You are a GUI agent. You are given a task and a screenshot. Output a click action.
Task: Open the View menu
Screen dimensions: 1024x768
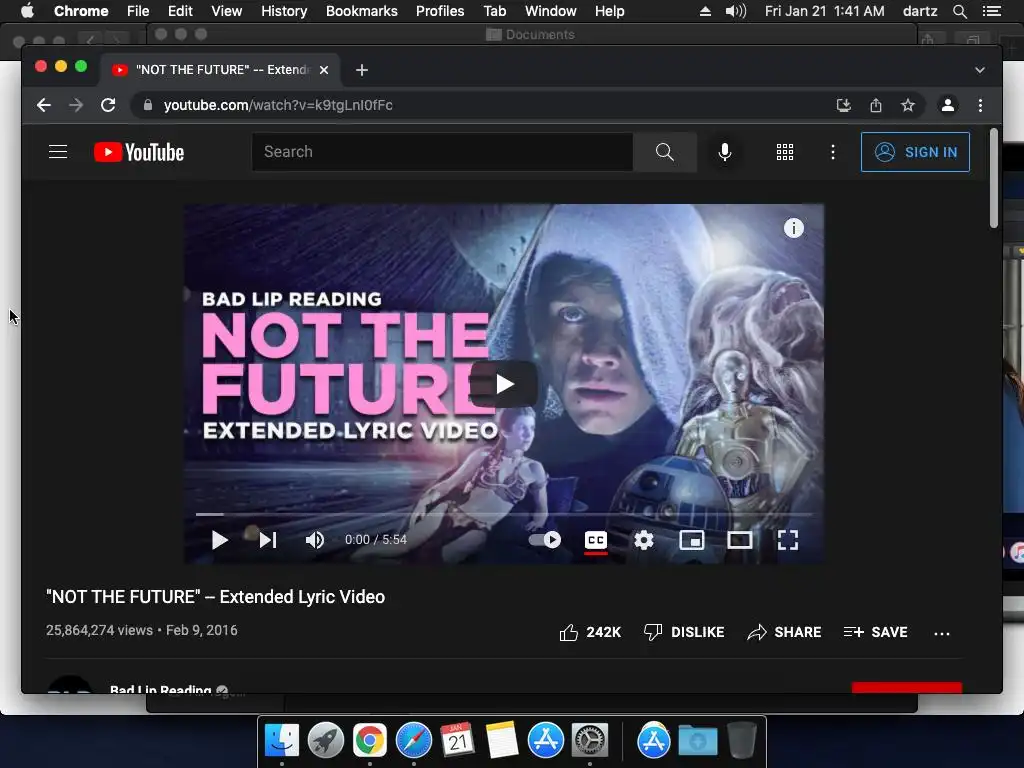[227, 11]
